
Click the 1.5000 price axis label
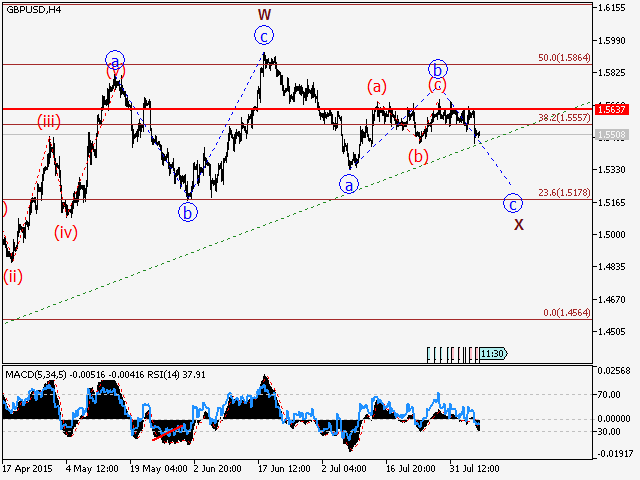[x=611, y=235]
